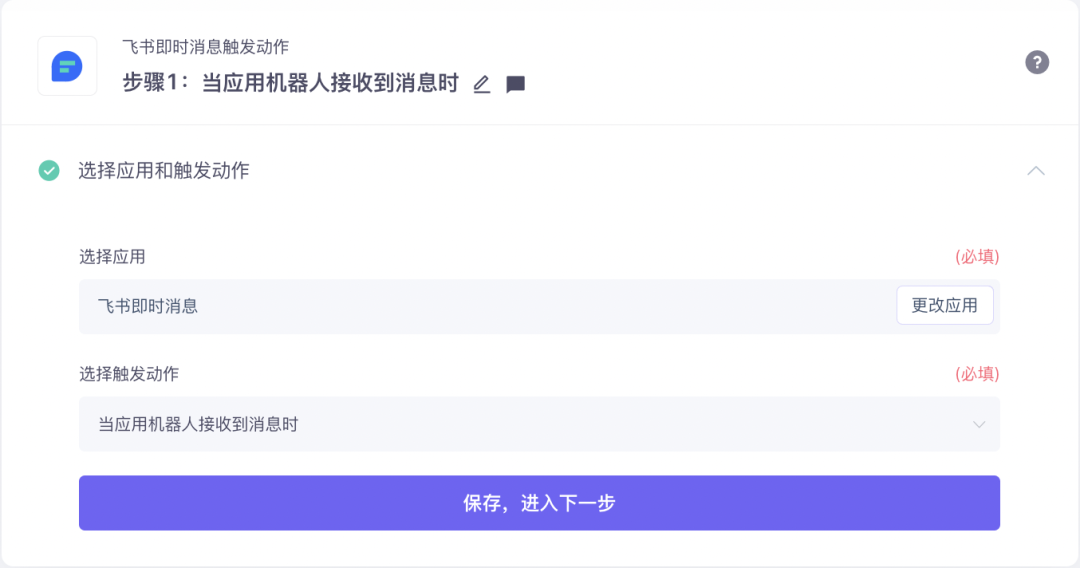
Task: Click the 选择应用和触发动作 section header
Action: 164,171
